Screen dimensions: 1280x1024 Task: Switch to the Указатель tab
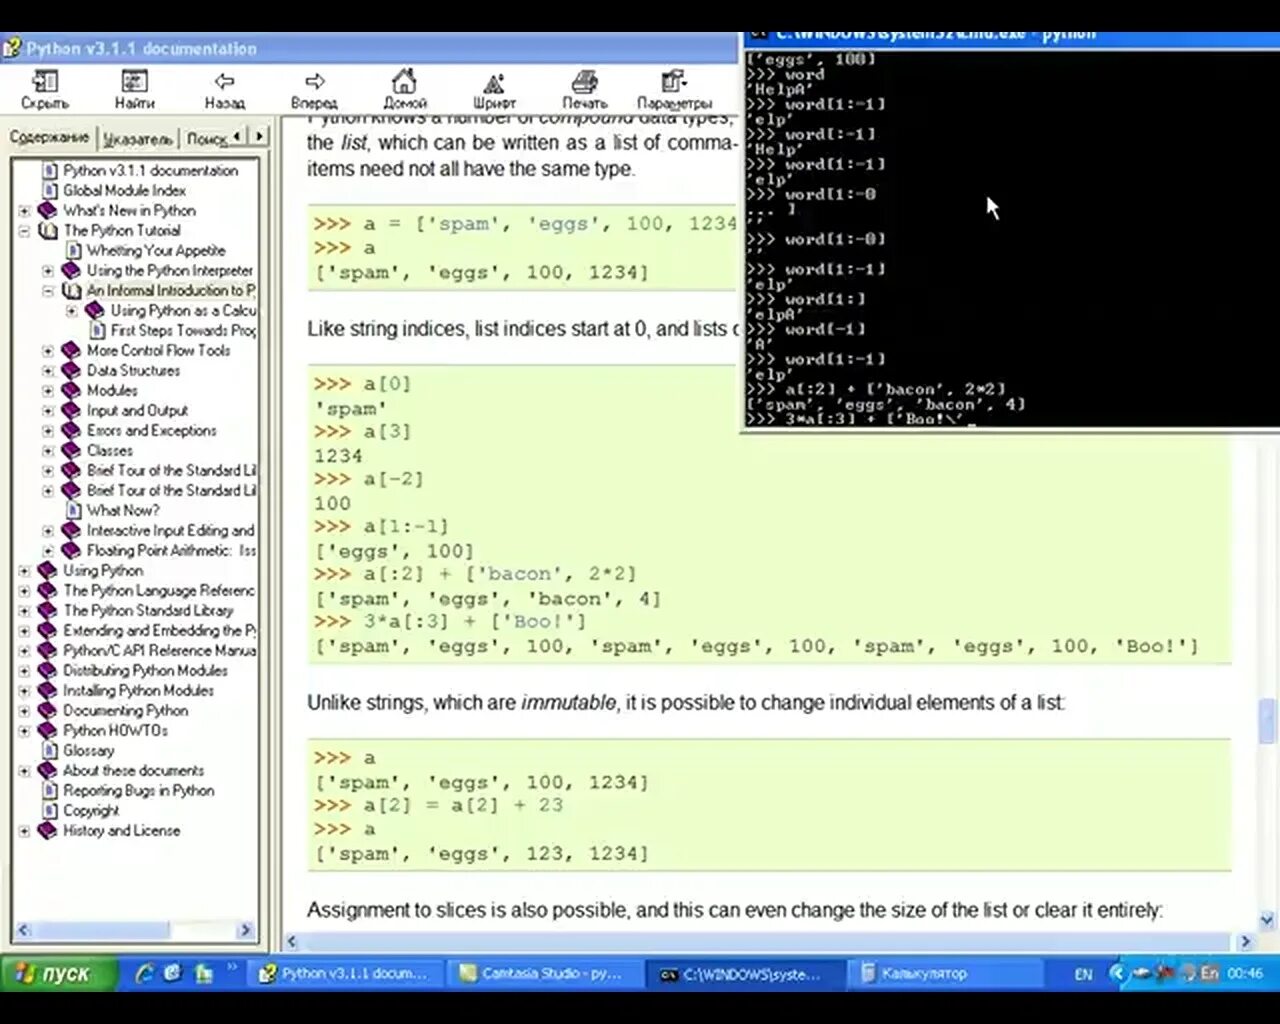pyautogui.click(x=138, y=139)
